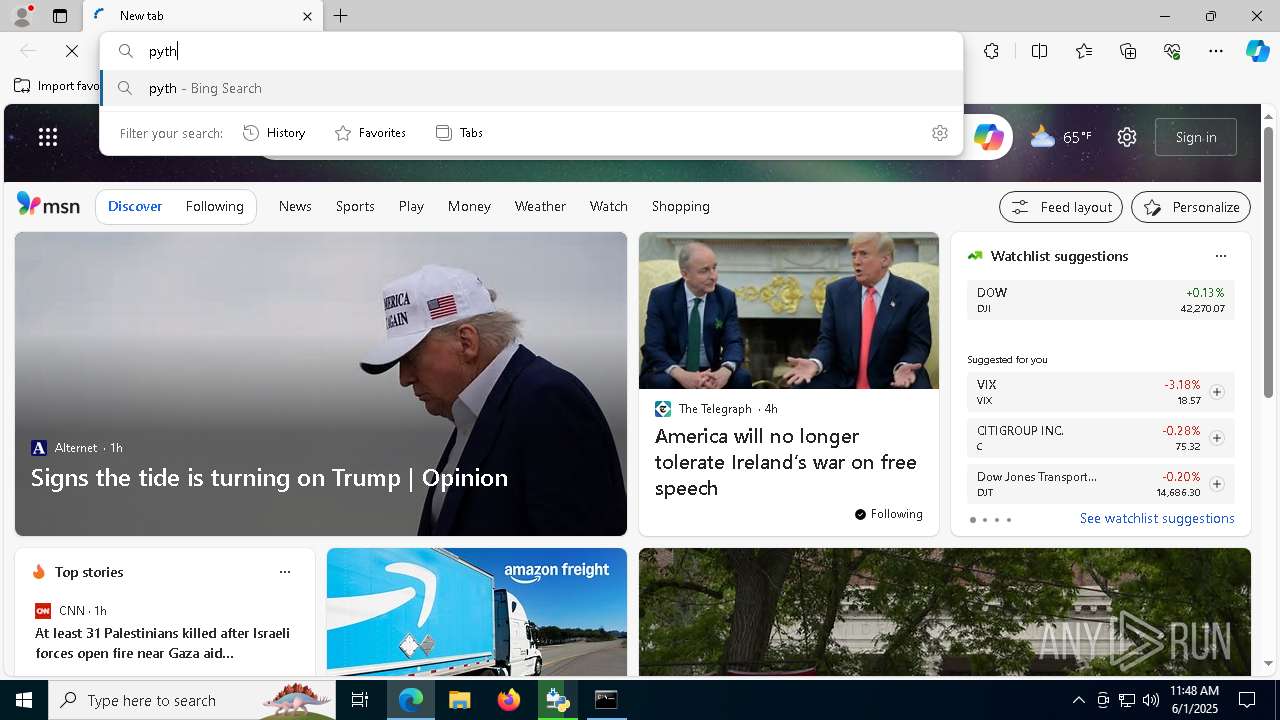The height and width of the screenshot is (720, 1280).
Task: Filter search by History
Action: point(274,133)
